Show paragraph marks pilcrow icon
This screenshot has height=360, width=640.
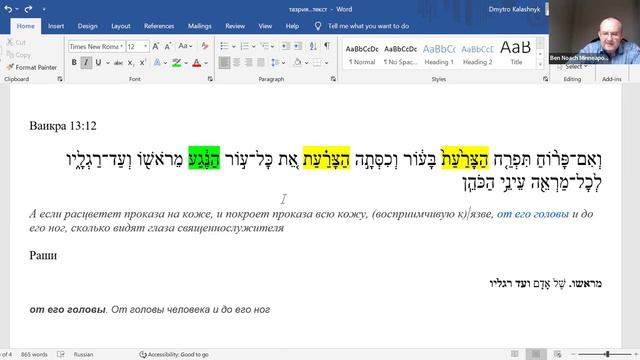tap(327, 46)
